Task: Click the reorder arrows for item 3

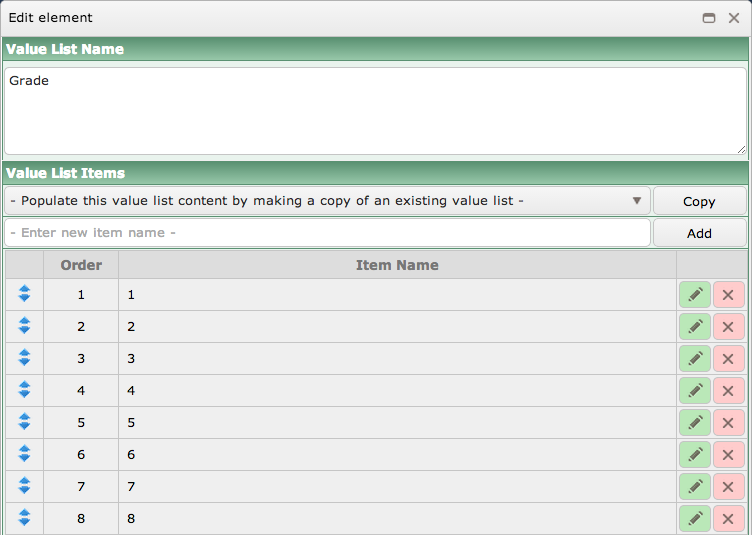Action: tap(24, 358)
